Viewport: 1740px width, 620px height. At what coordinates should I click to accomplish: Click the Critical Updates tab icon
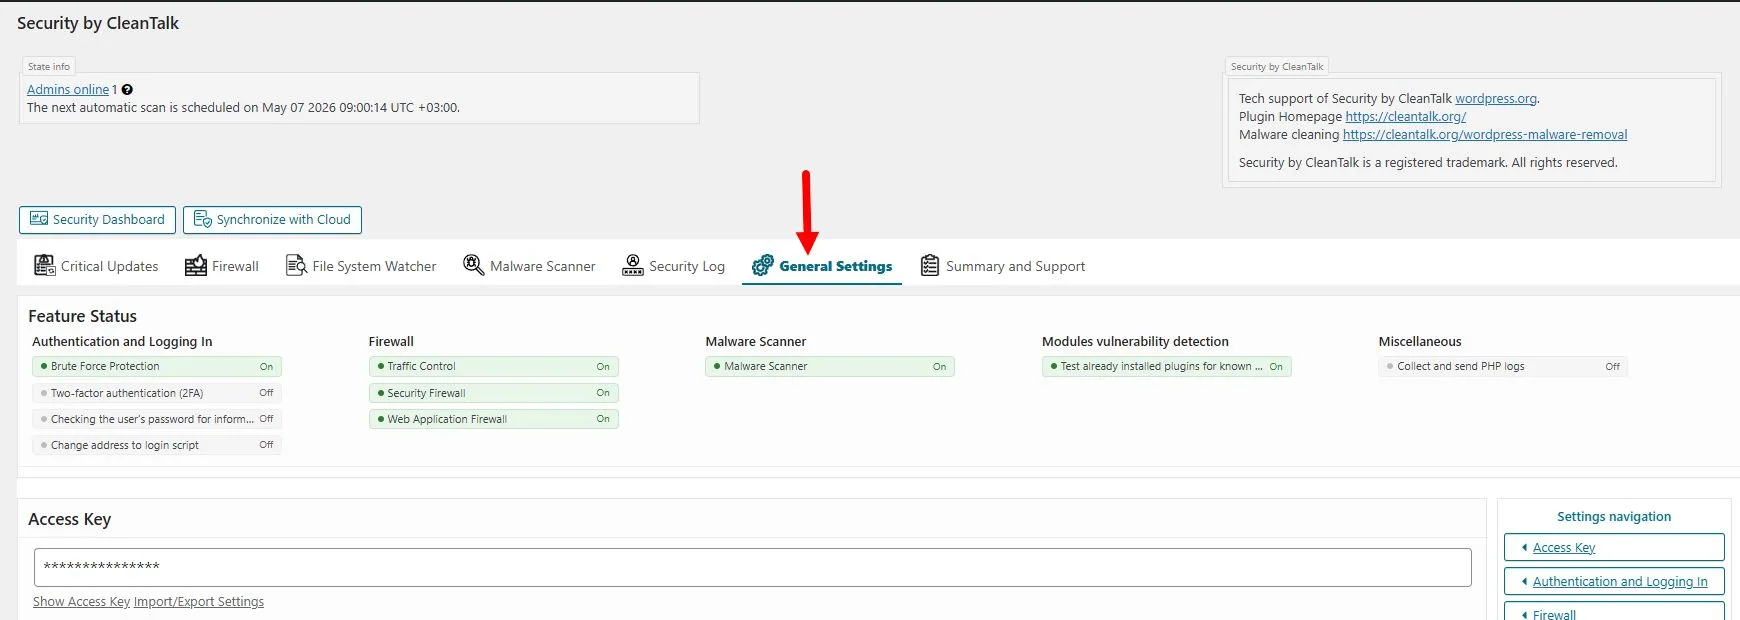[x=44, y=265]
